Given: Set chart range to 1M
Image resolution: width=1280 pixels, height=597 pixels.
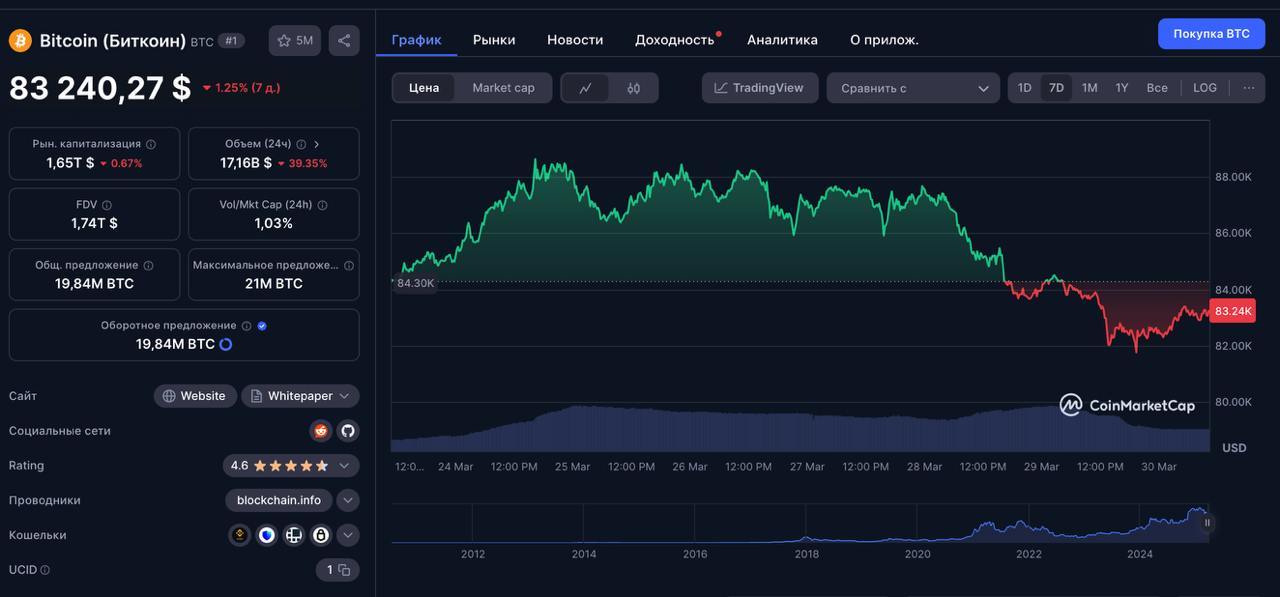Looking at the screenshot, I should tap(1090, 88).
